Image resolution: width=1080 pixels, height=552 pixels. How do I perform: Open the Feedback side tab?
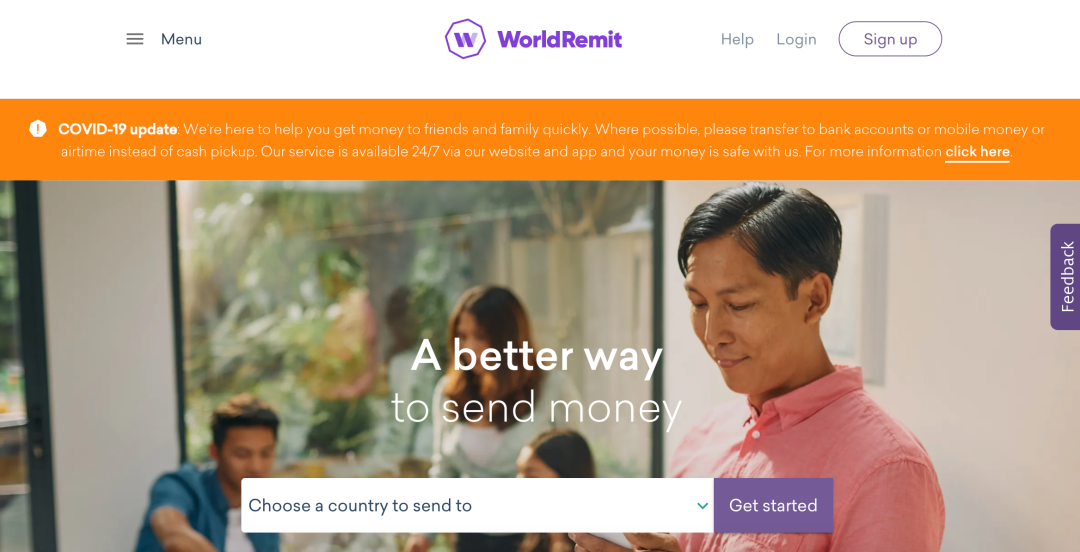pos(1066,276)
